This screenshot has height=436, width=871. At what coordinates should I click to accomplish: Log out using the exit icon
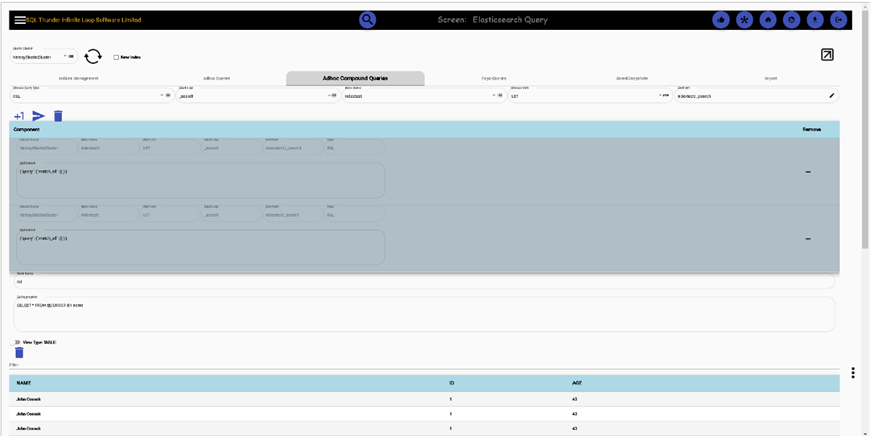pos(839,20)
